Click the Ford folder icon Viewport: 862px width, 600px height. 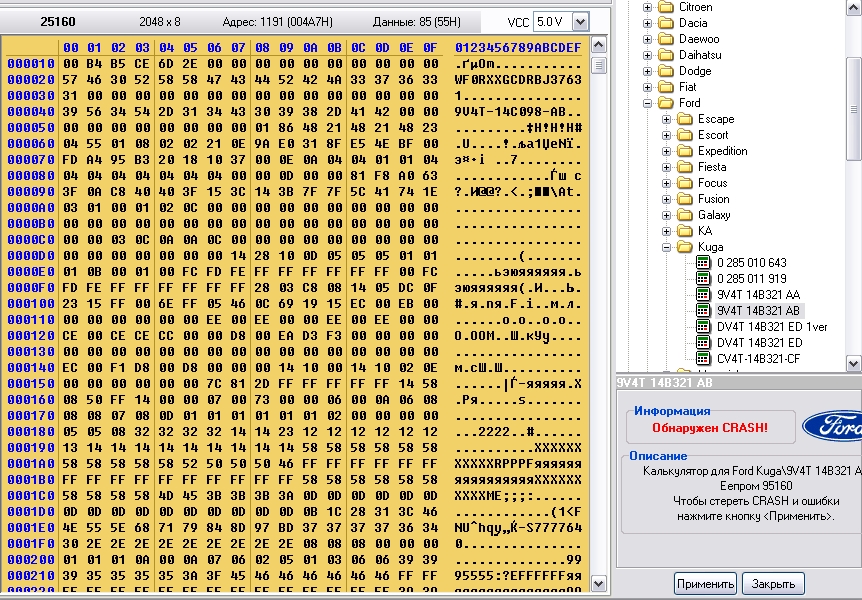666,103
